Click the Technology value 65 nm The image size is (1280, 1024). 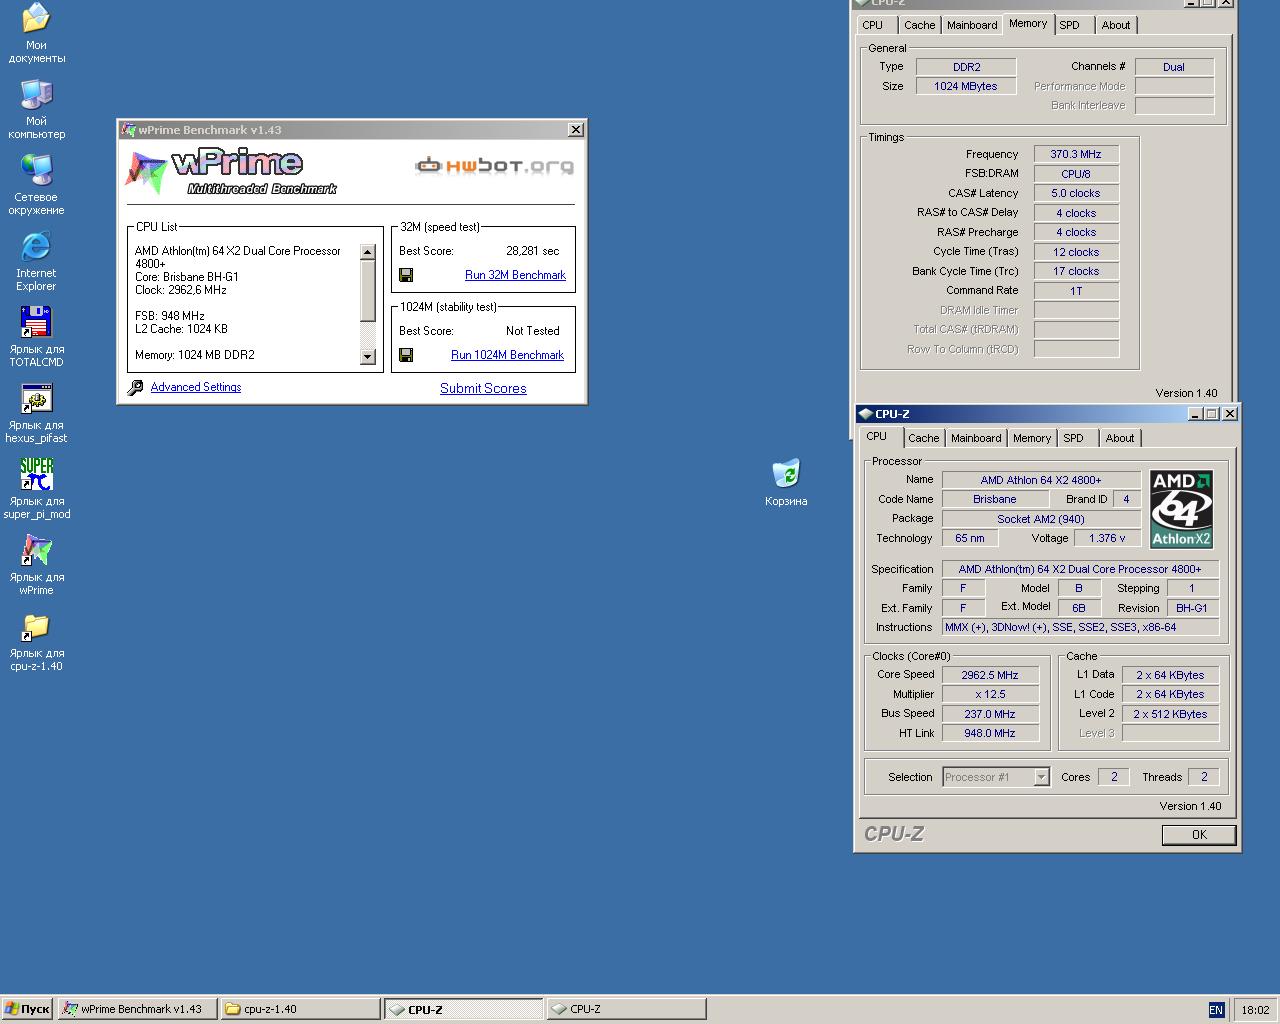click(x=969, y=538)
